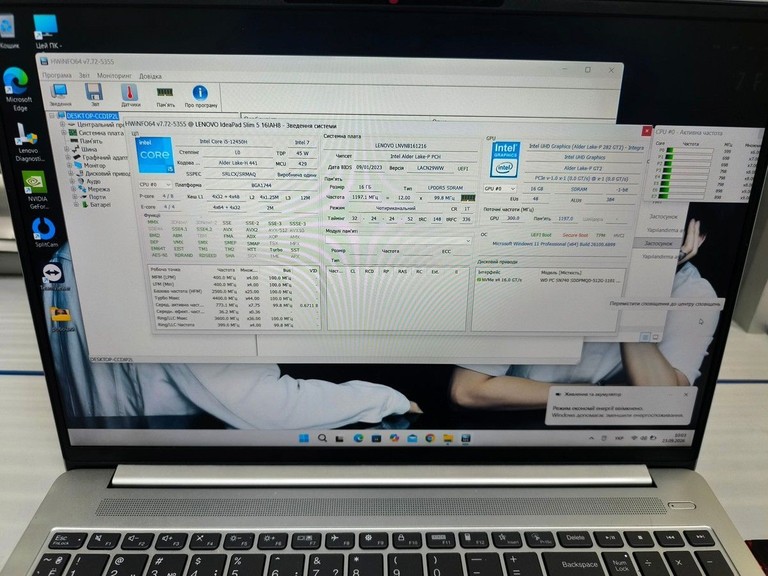Show hidden tray icons chevron
Screen dimensions: 768x576
591,438
